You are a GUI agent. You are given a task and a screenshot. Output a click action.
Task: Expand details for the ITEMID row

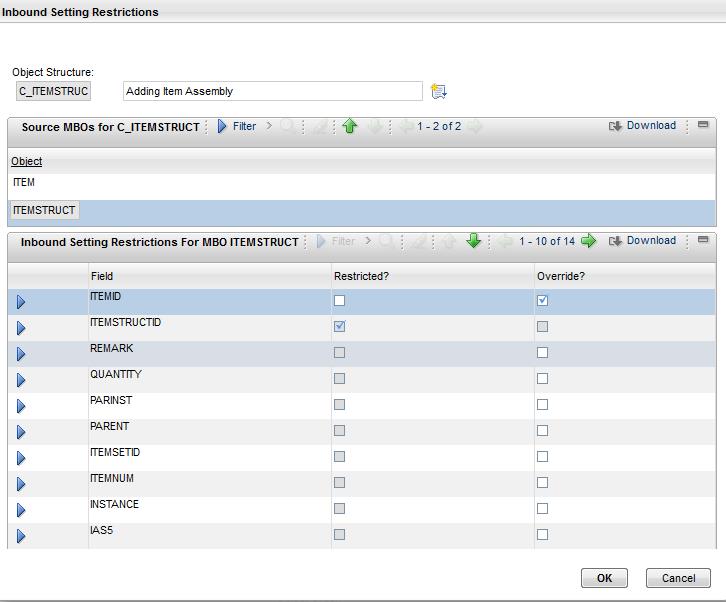(21, 302)
